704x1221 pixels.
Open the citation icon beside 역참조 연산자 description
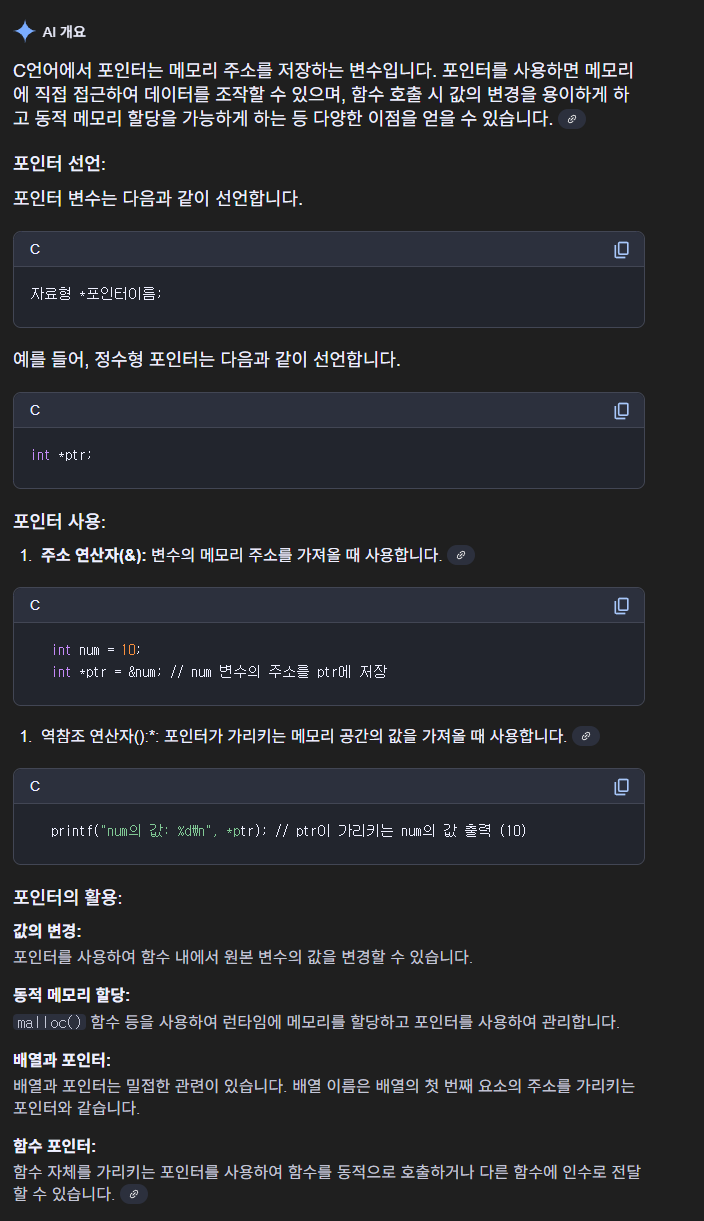coord(586,736)
